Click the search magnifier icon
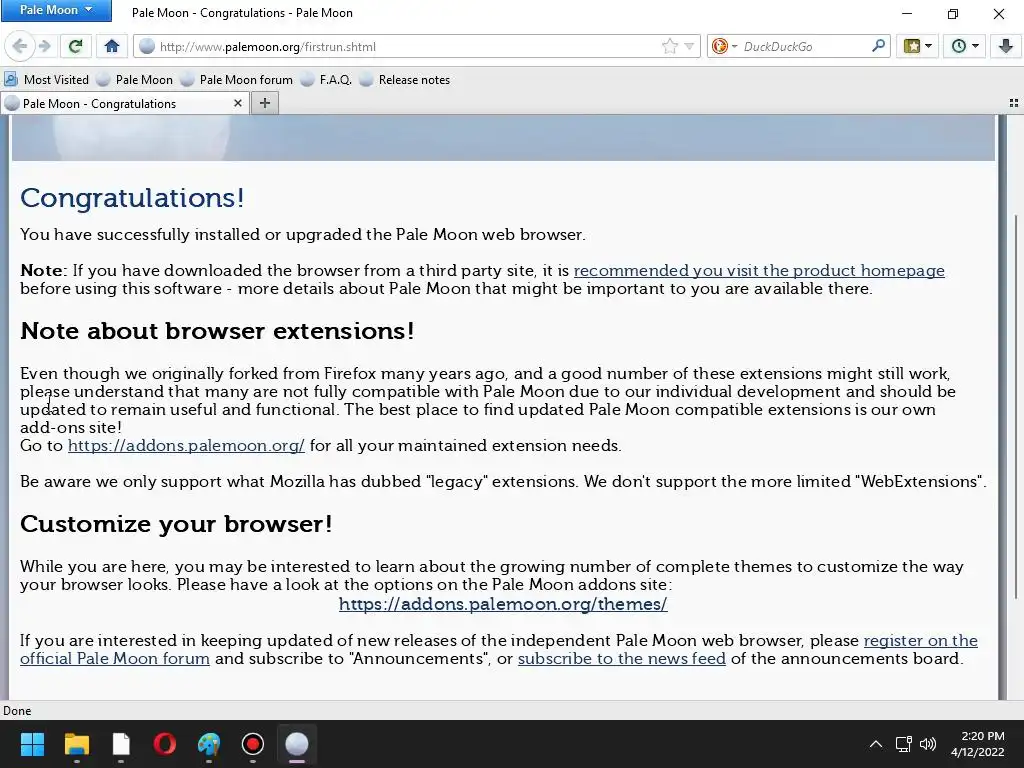The height and width of the screenshot is (768, 1024). pyautogui.click(x=878, y=46)
